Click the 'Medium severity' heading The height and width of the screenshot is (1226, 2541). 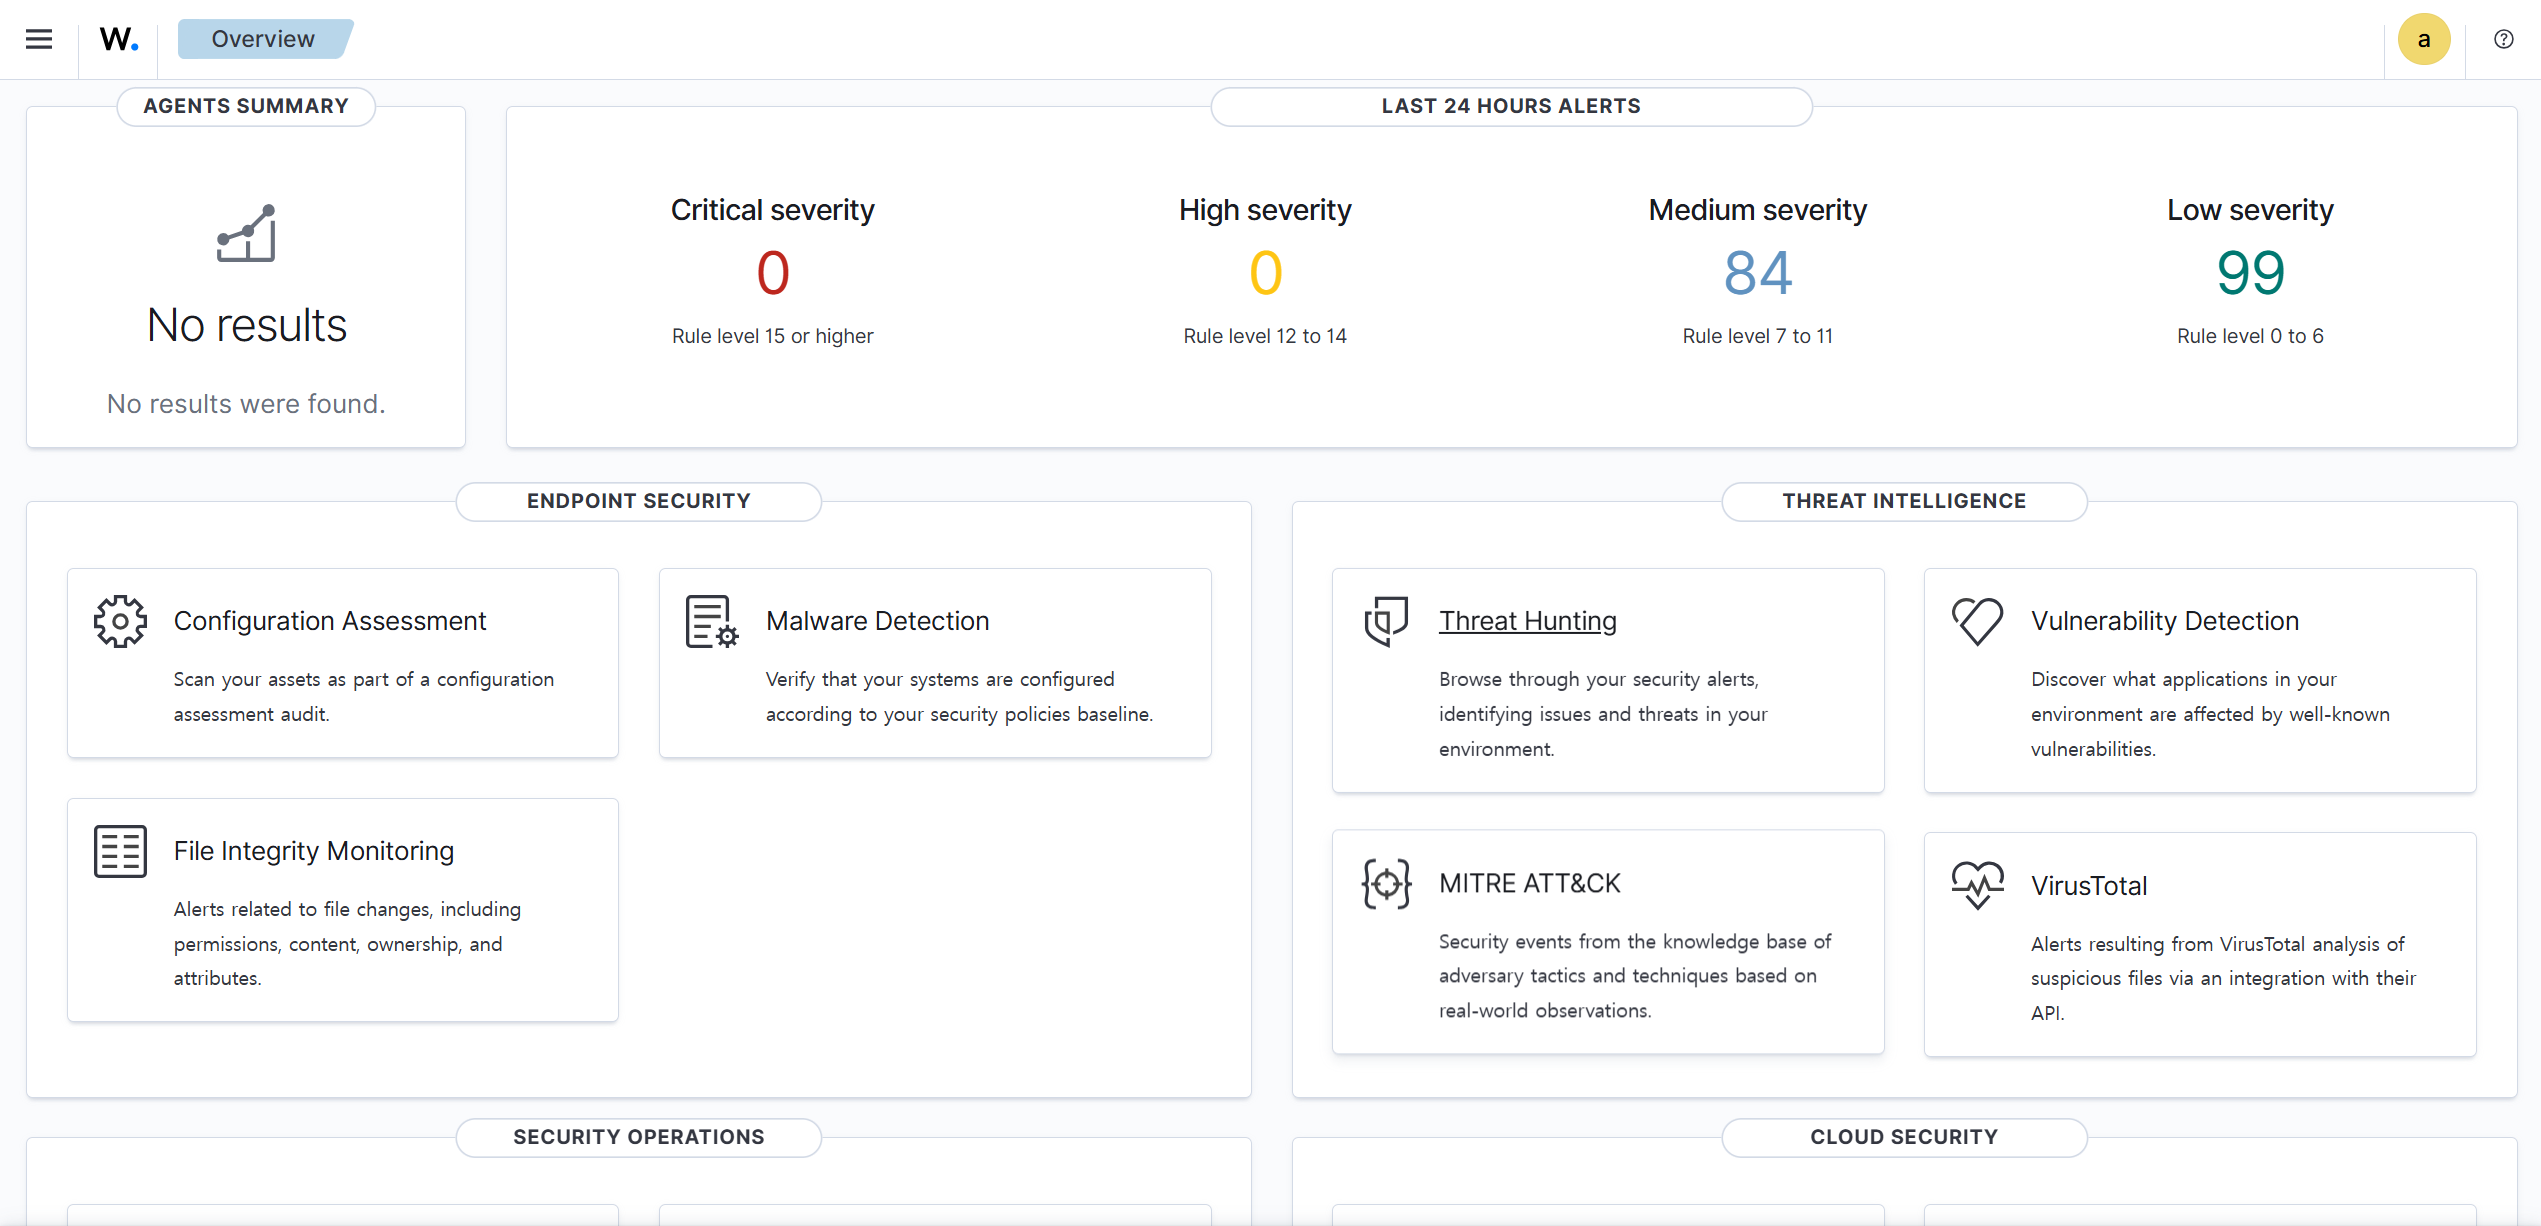(x=1758, y=210)
